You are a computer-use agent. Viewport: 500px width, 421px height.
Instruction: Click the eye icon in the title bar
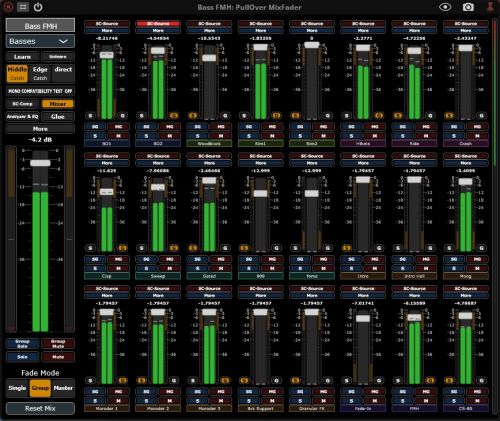(x=445, y=7)
